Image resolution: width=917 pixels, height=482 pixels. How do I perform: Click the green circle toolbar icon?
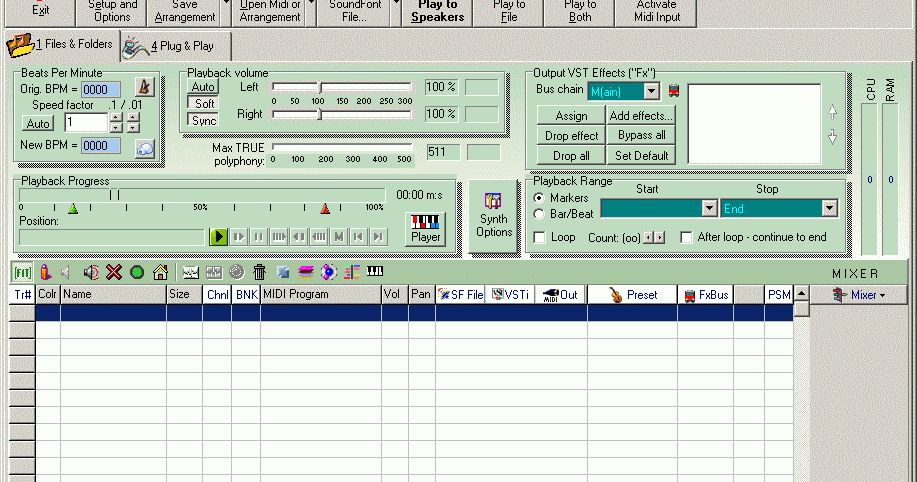click(x=137, y=272)
